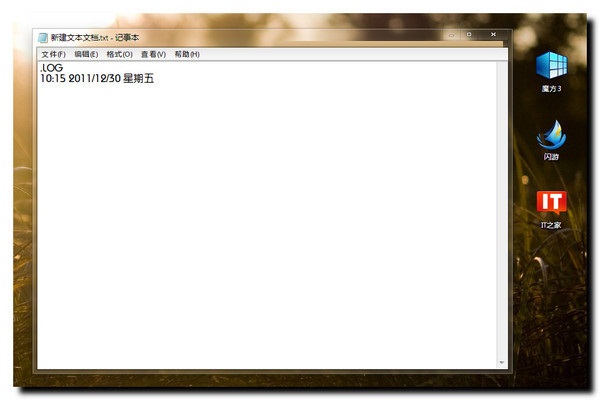Click the vertical scrollbar track in Notepad
The width and height of the screenshot is (600, 400).
(502, 210)
